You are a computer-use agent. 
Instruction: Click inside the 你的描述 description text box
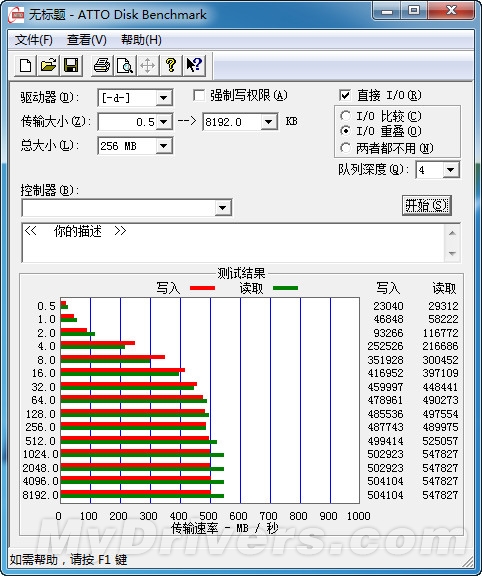pos(233,242)
